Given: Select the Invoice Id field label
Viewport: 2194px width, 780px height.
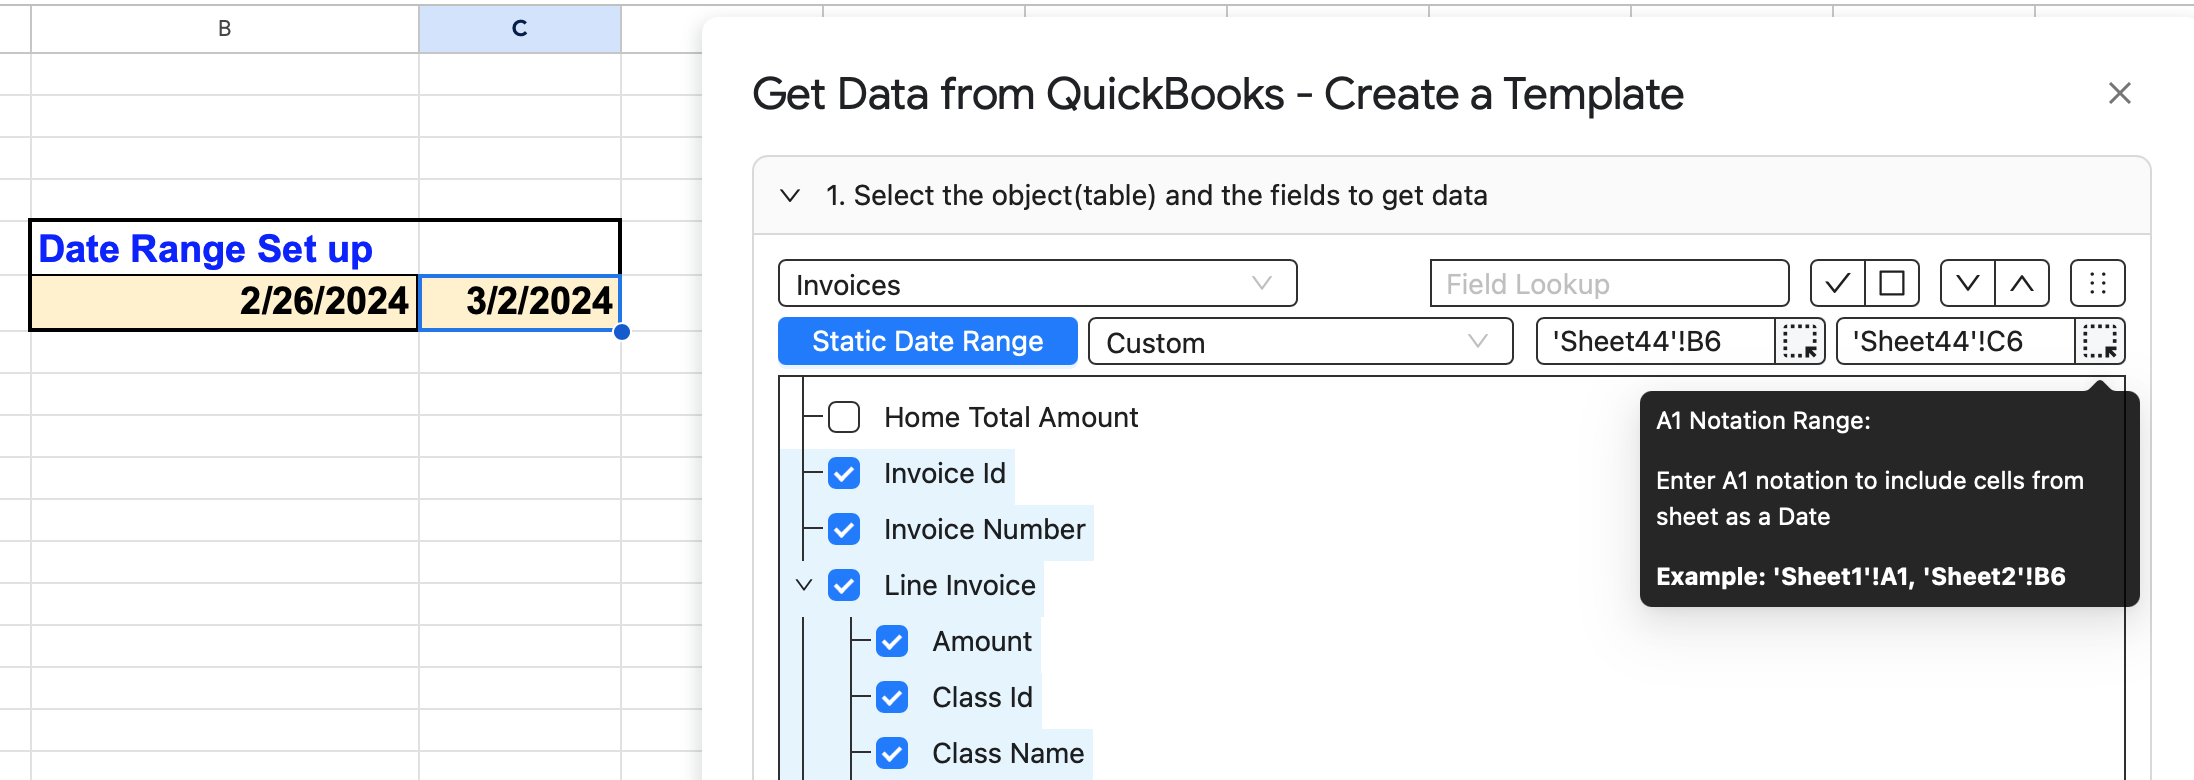Looking at the screenshot, I should click(945, 473).
